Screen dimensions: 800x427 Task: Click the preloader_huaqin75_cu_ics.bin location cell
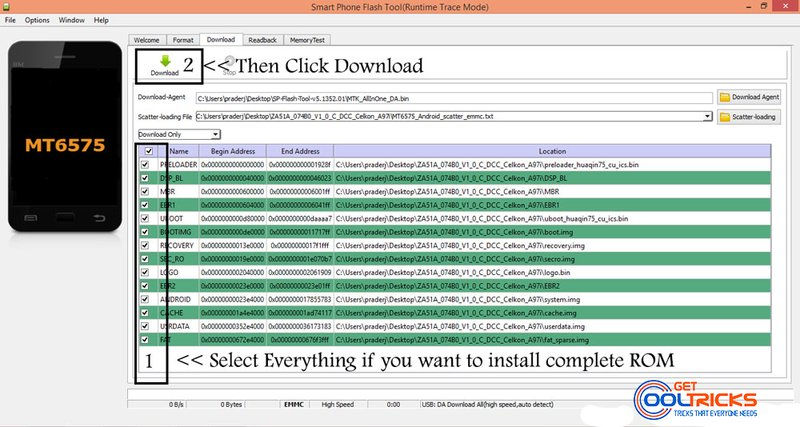[x=552, y=165]
